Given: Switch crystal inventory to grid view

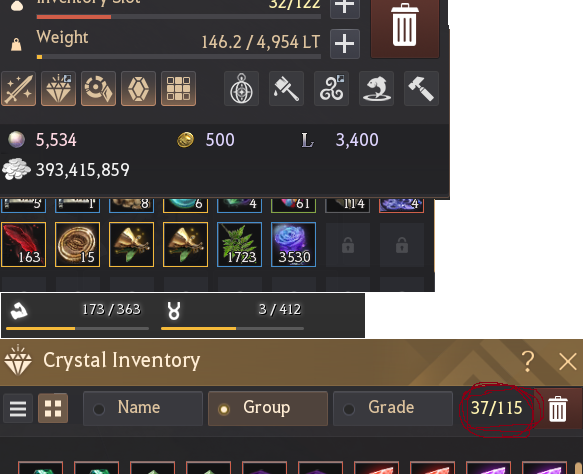Looking at the screenshot, I should click(x=53, y=408).
